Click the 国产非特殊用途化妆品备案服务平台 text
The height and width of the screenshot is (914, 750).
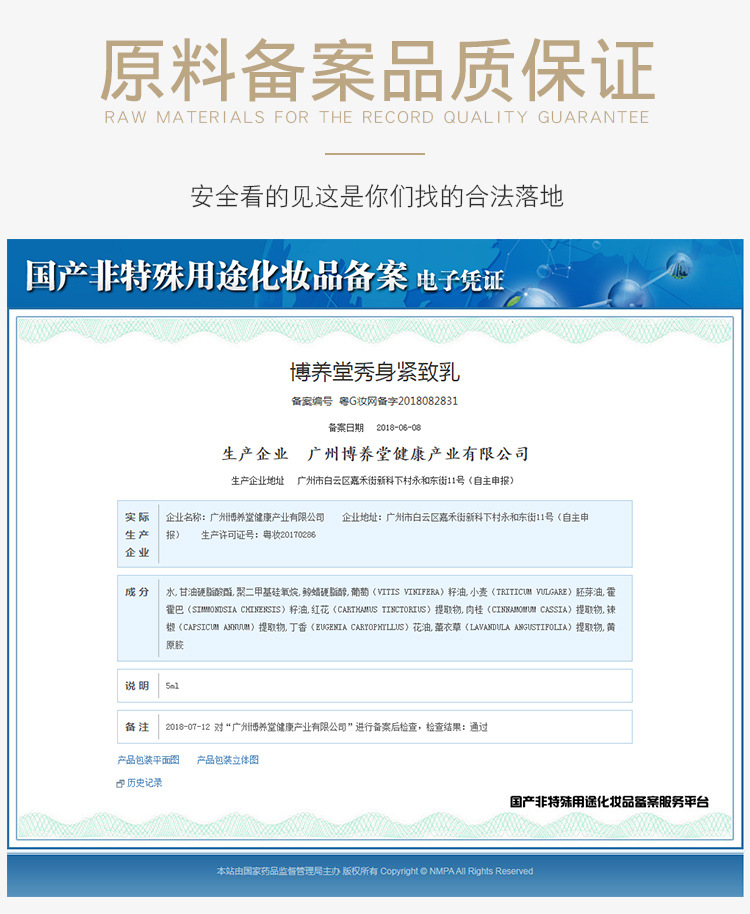click(x=609, y=801)
